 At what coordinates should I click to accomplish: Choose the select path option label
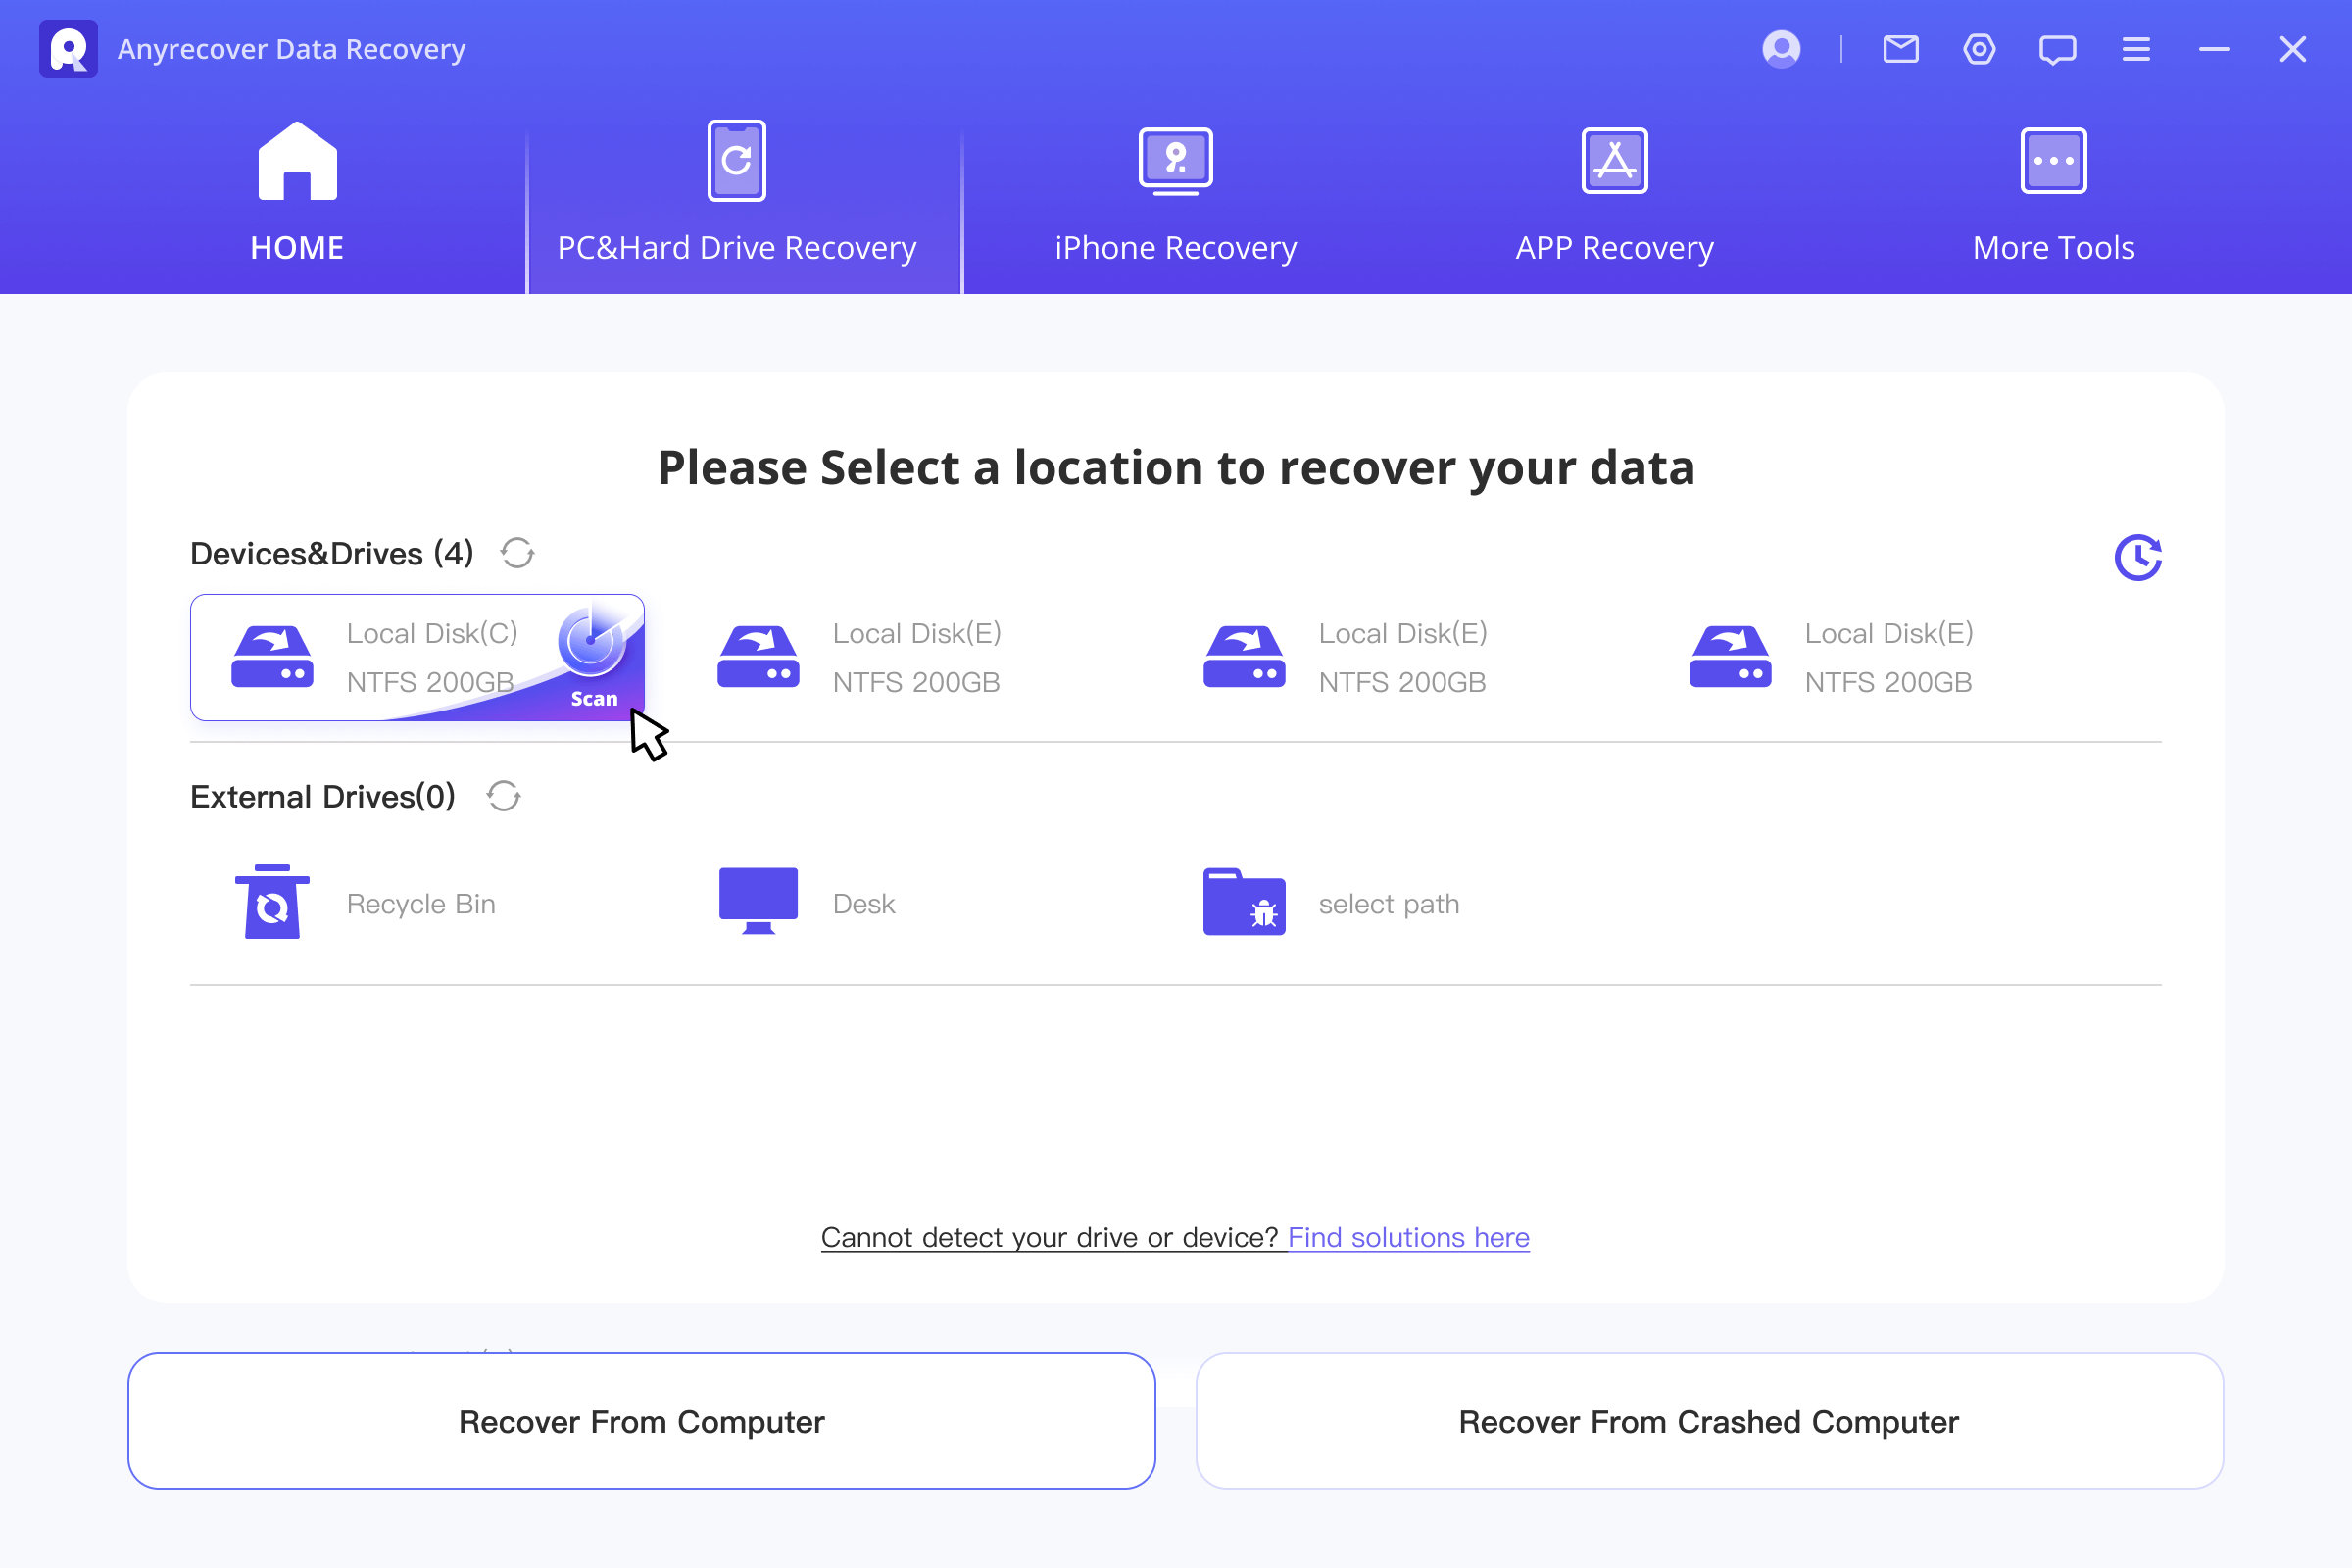point(1389,904)
